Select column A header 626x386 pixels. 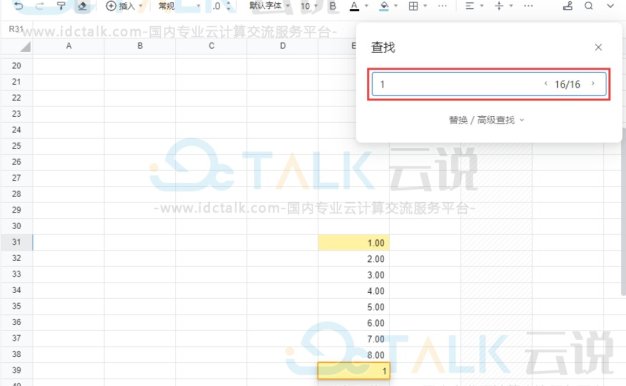tap(69, 46)
